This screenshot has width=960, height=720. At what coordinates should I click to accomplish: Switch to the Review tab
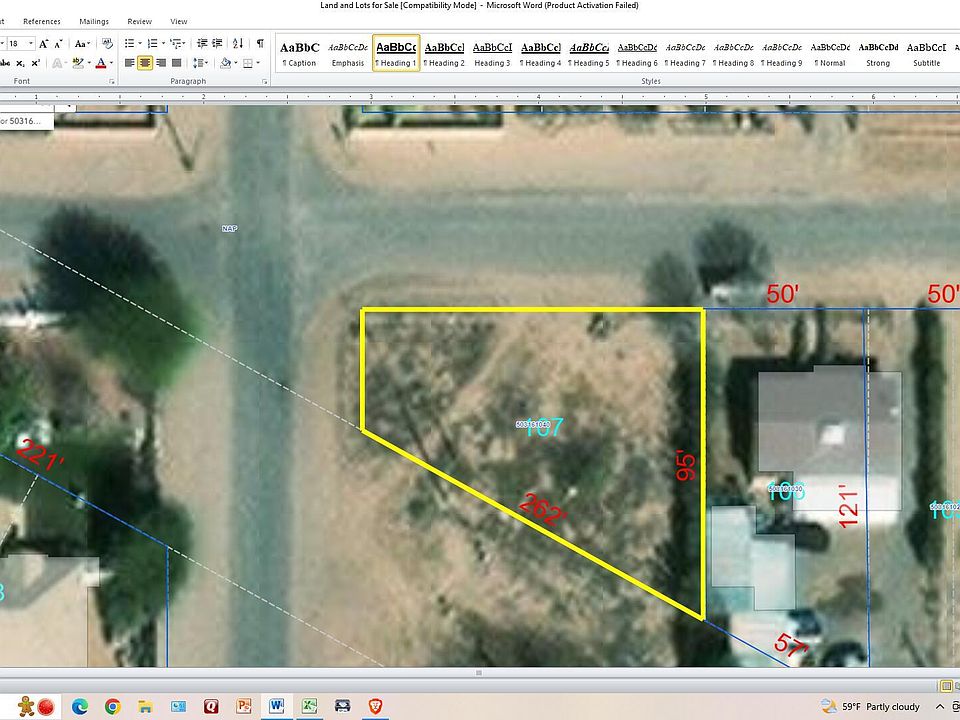140,21
